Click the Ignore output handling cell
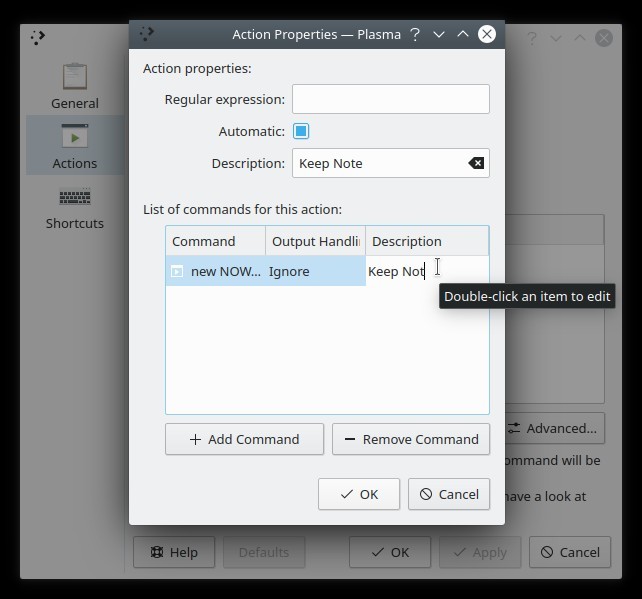The height and width of the screenshot is (599, 642). pyautogui.click(x=315, y=271)
